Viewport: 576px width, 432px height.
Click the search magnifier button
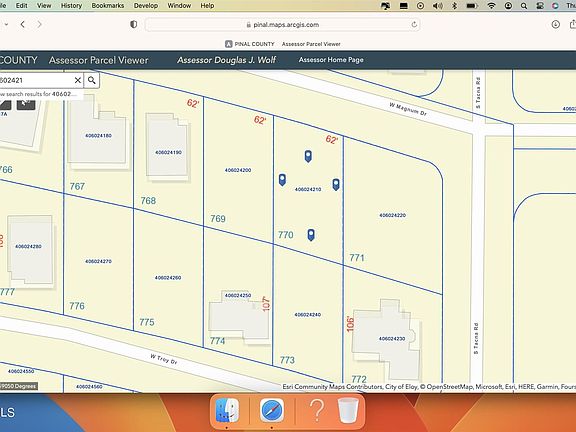point(91,80)
